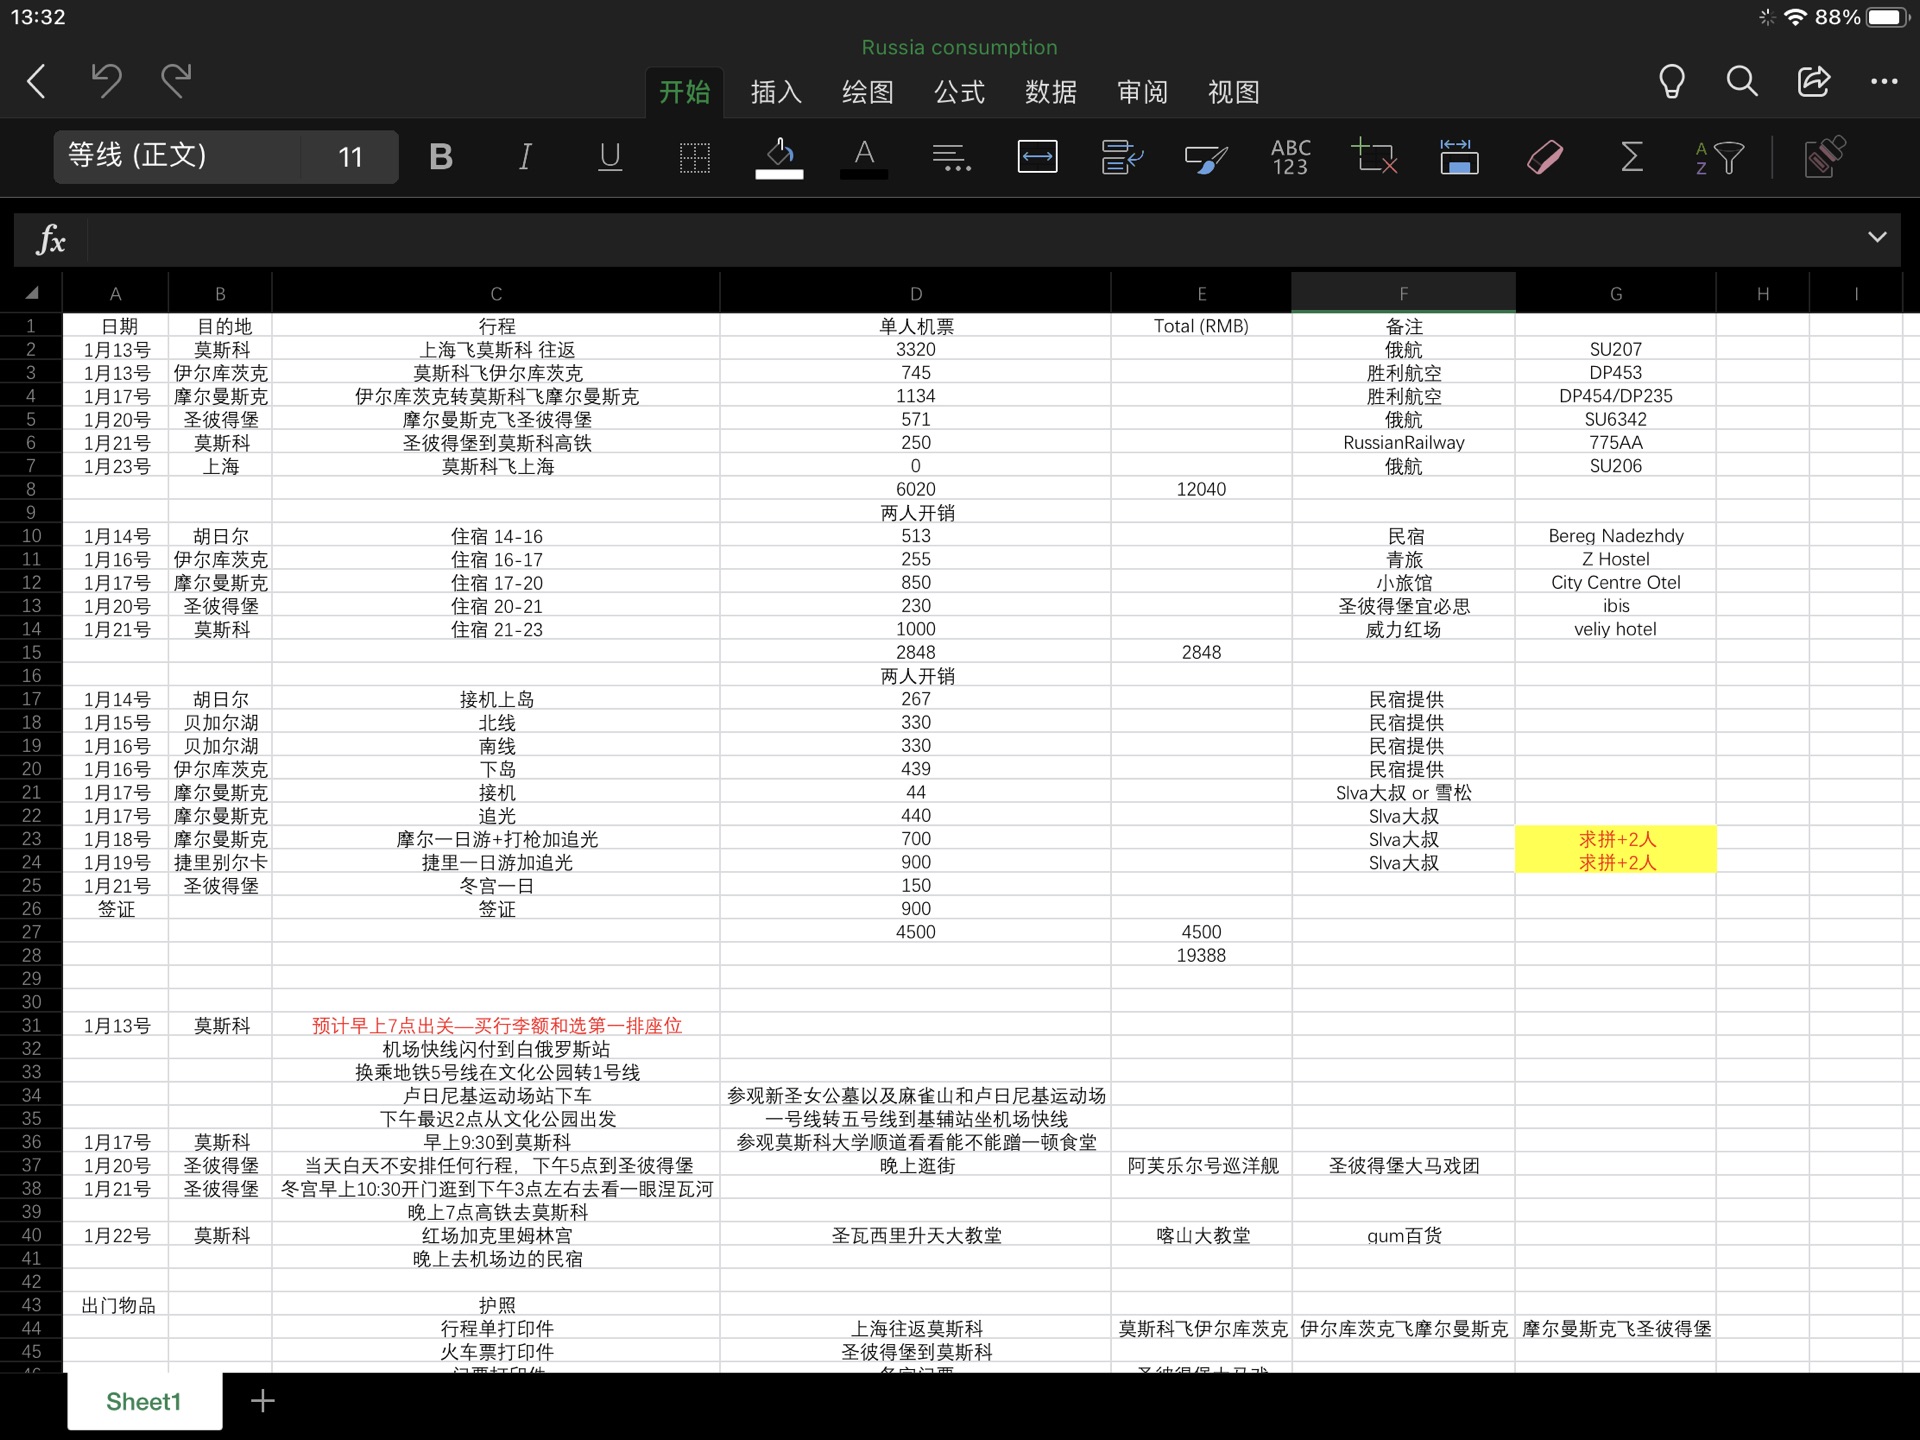Switch to the 插入 tab
The width and height of the screenshot is (1920, 1440).
coord(776,92)
